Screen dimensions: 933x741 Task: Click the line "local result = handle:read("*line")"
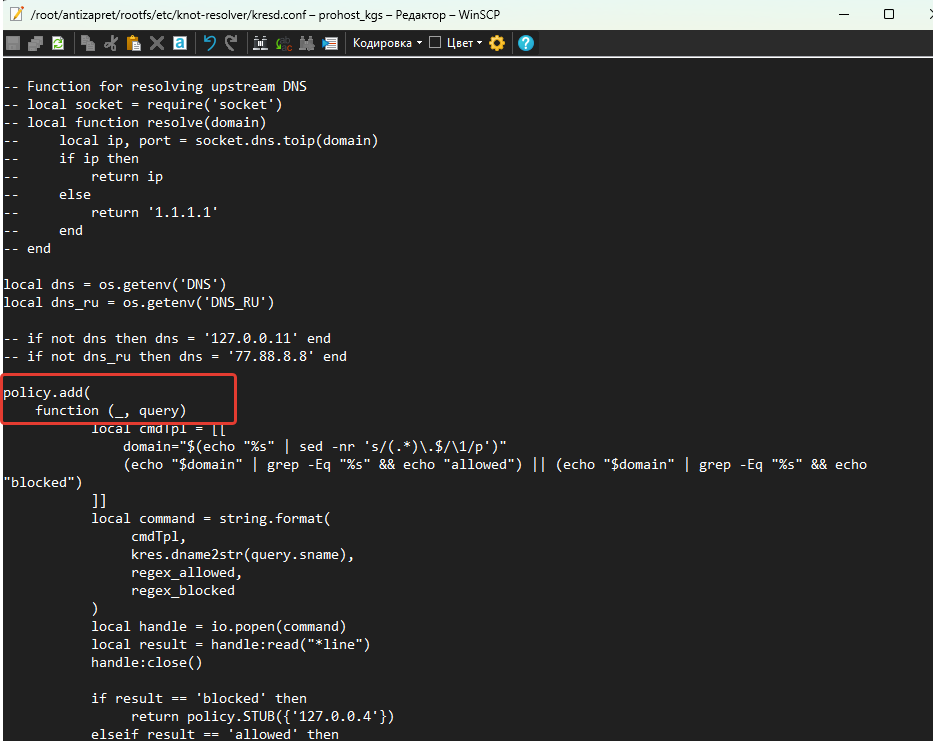[x=230, y=644]
